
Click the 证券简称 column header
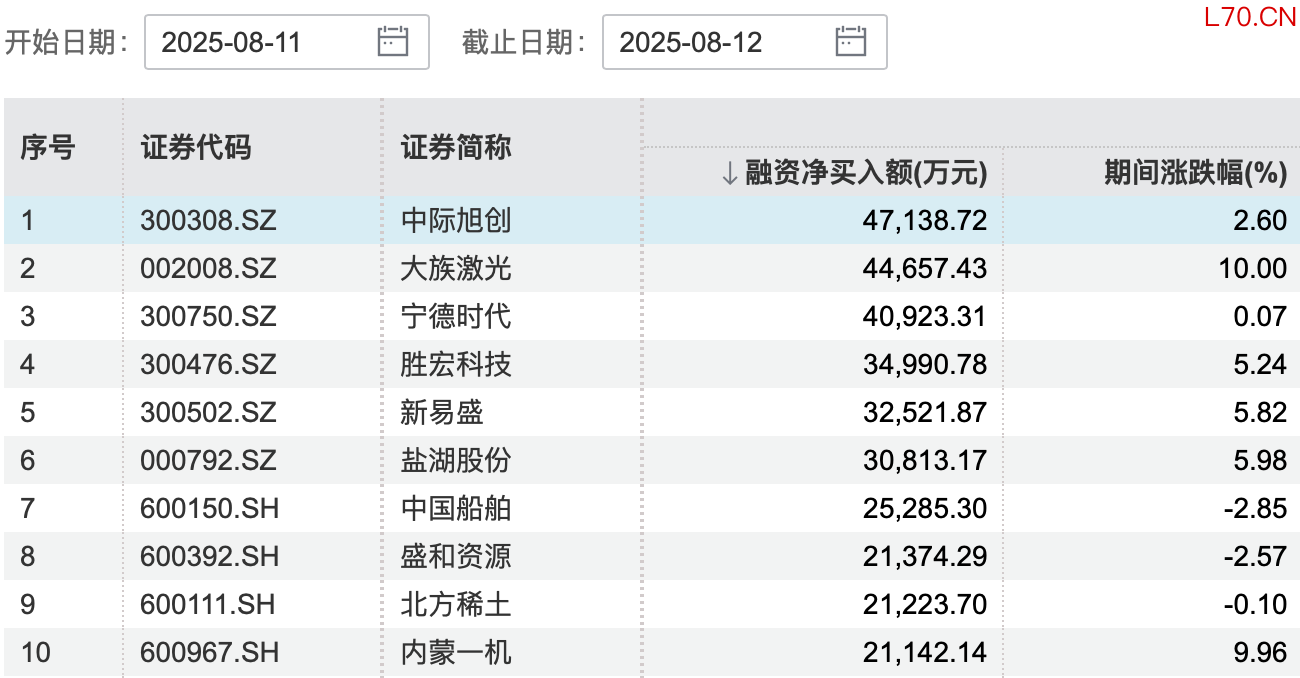click(456, 148)
